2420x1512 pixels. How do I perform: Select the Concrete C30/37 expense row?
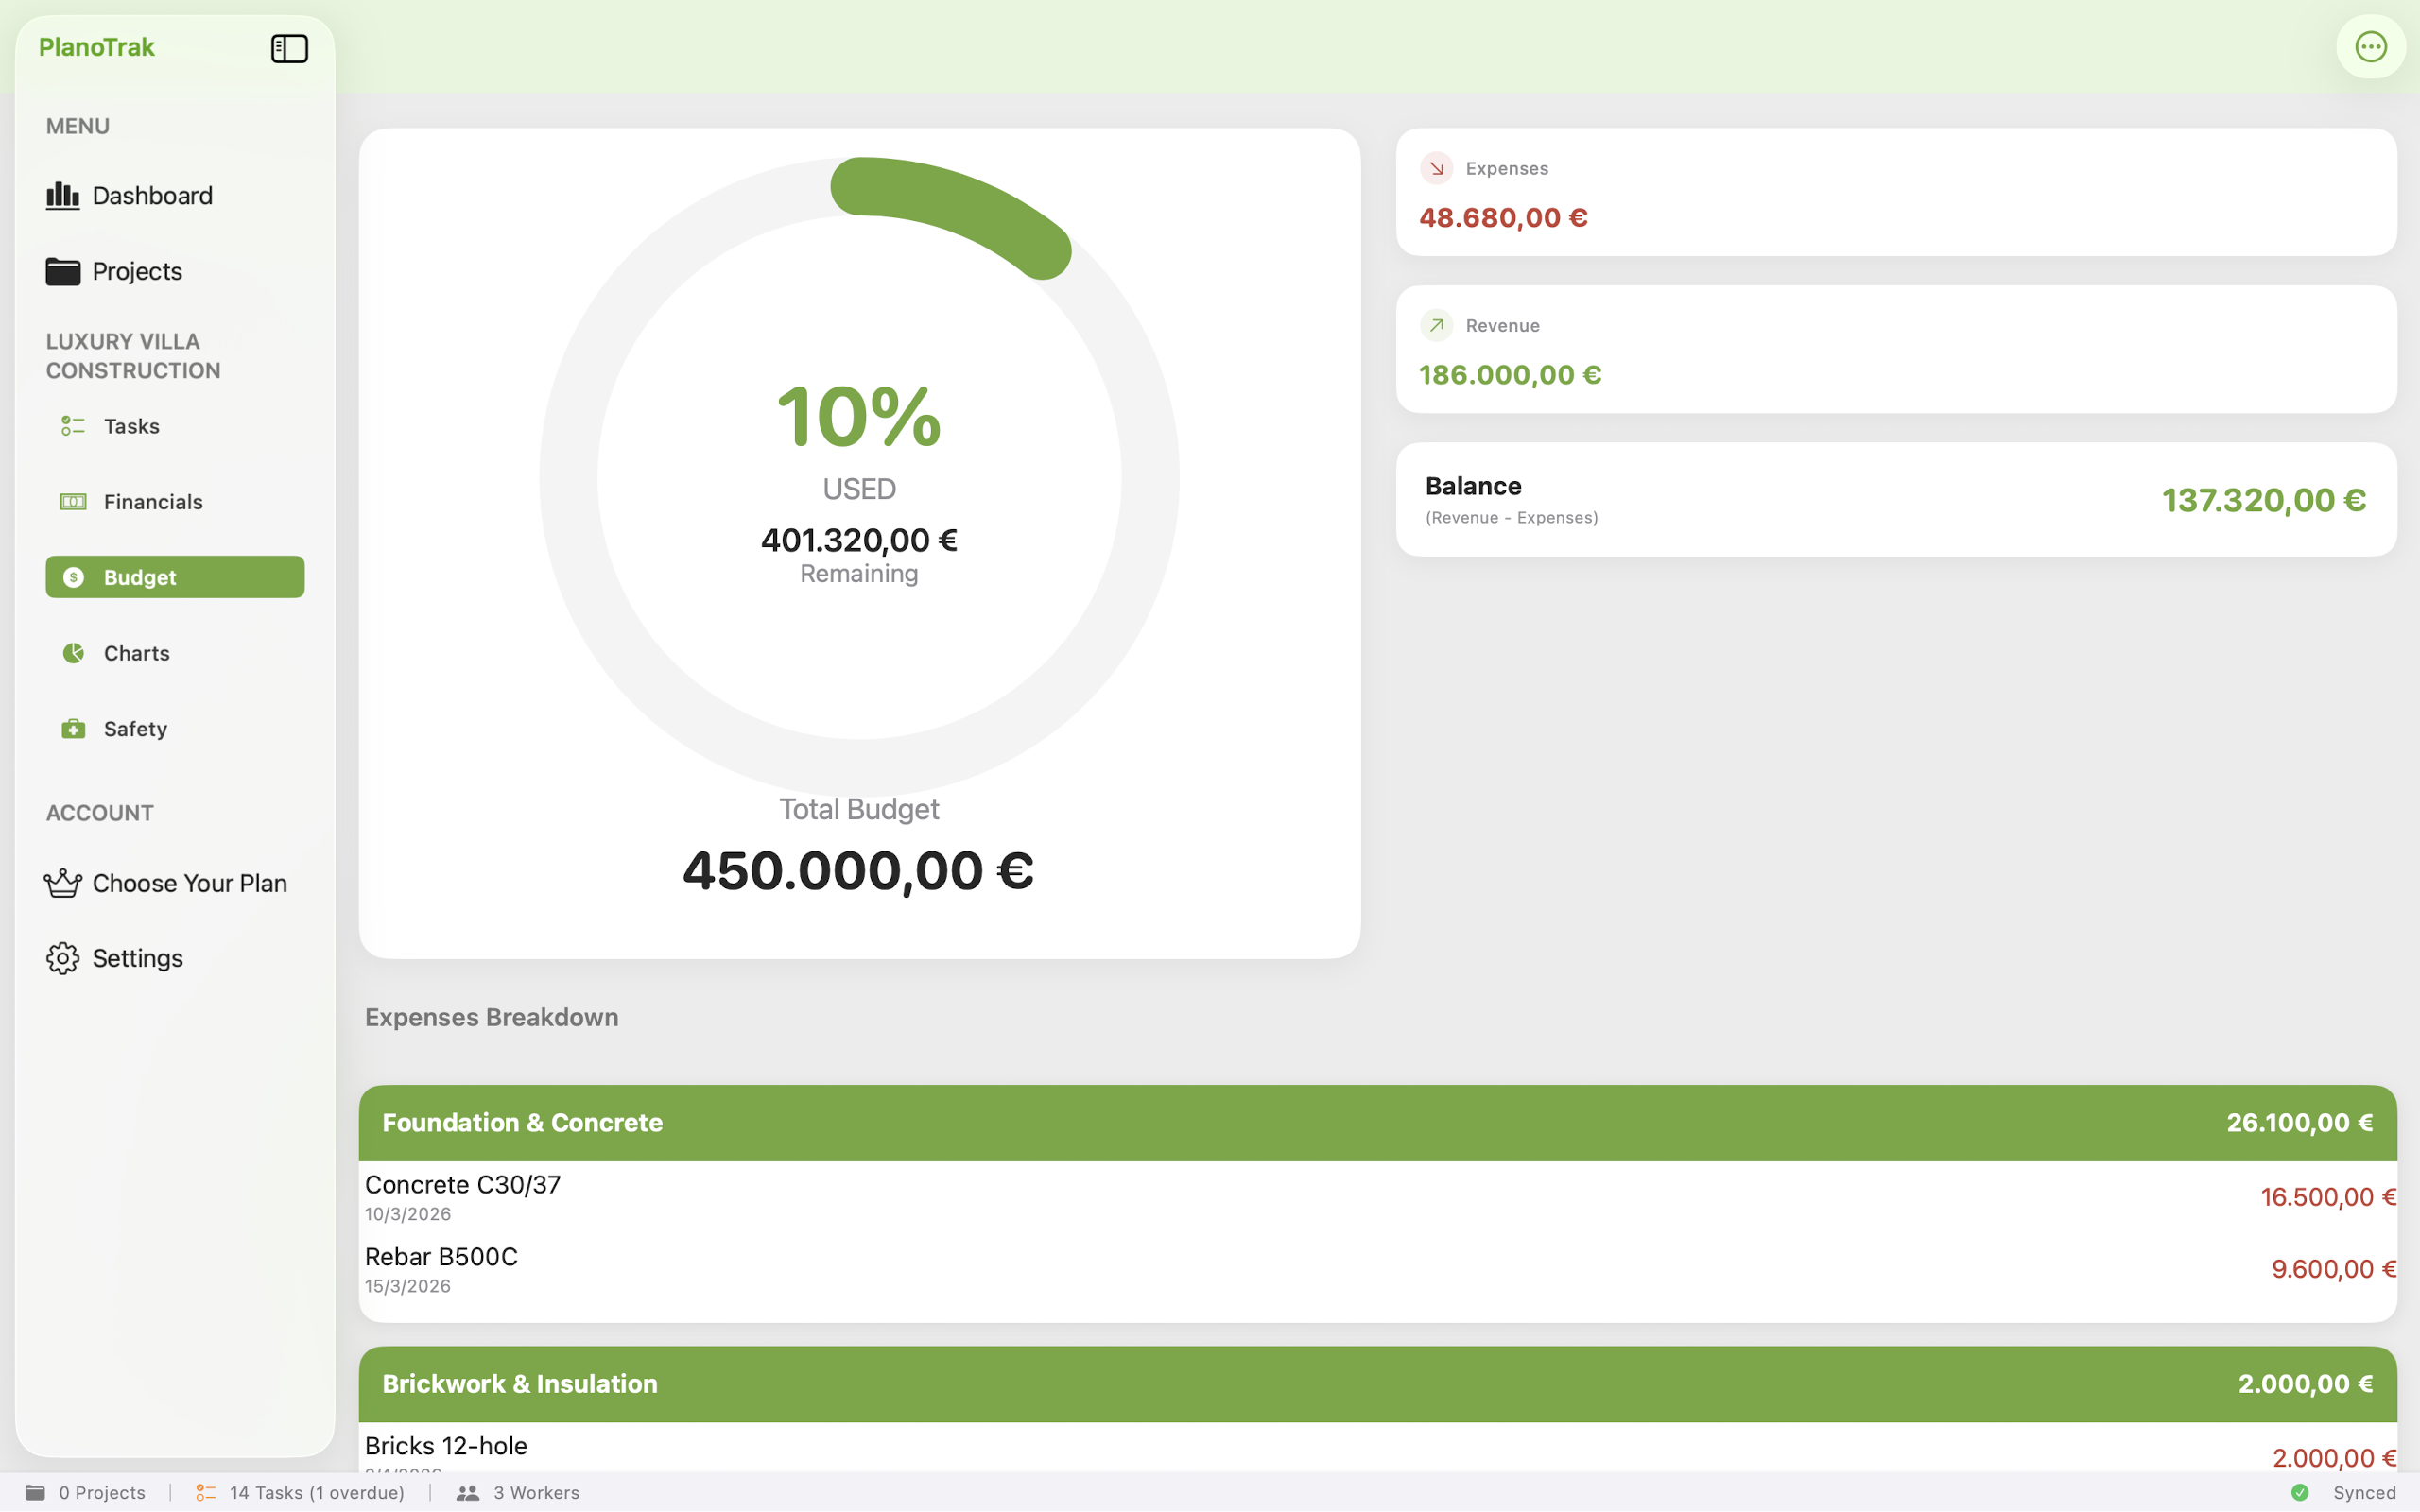1378,1197
